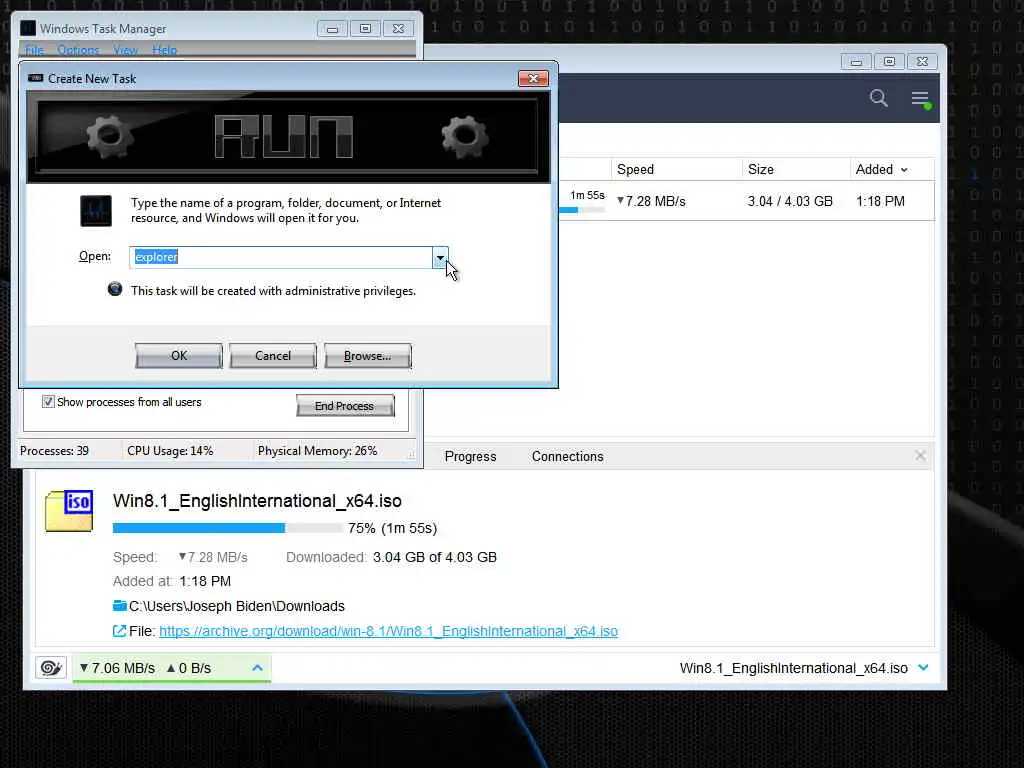Click the folder icon beside Downloads path
This screenshot has width=1024, height=768.
tap(120, 606)
